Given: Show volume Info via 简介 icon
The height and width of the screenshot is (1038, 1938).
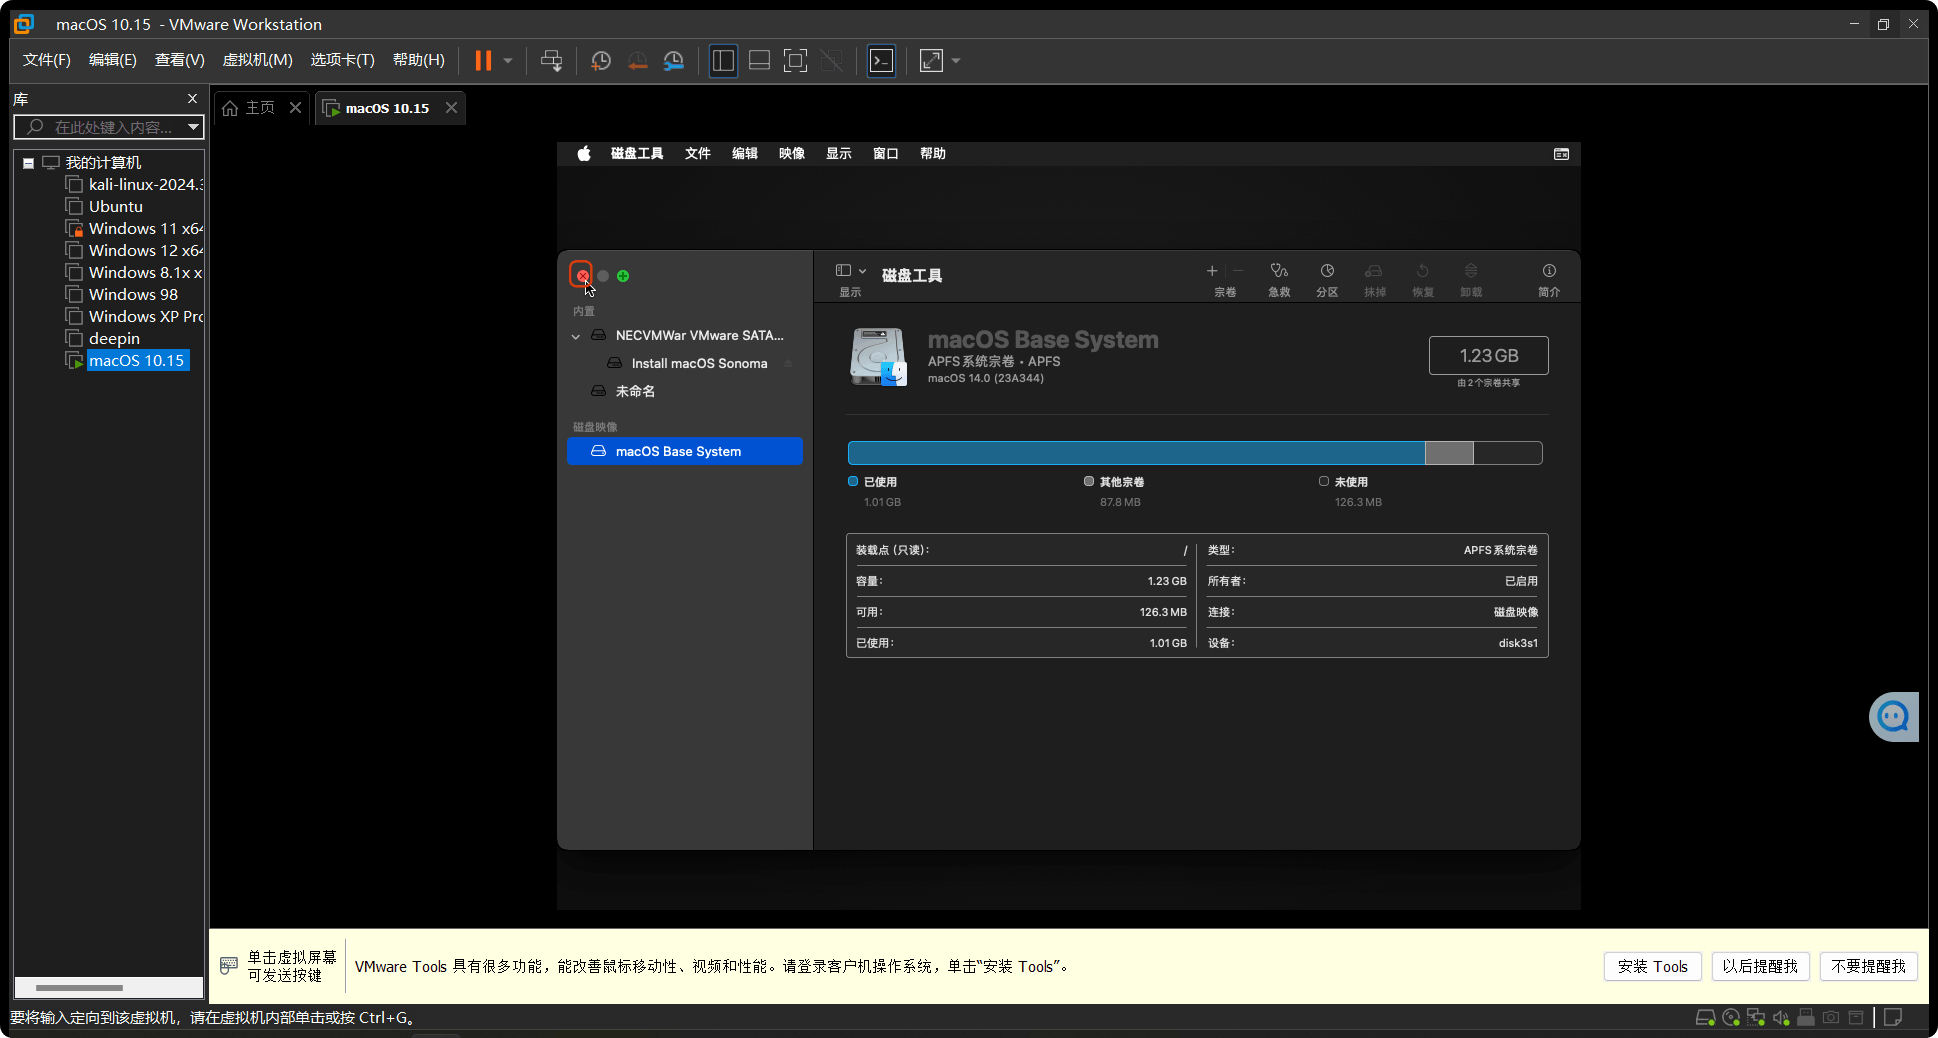Looking at the screenshot, I should pyautogui.click(x=1549, y=278).
